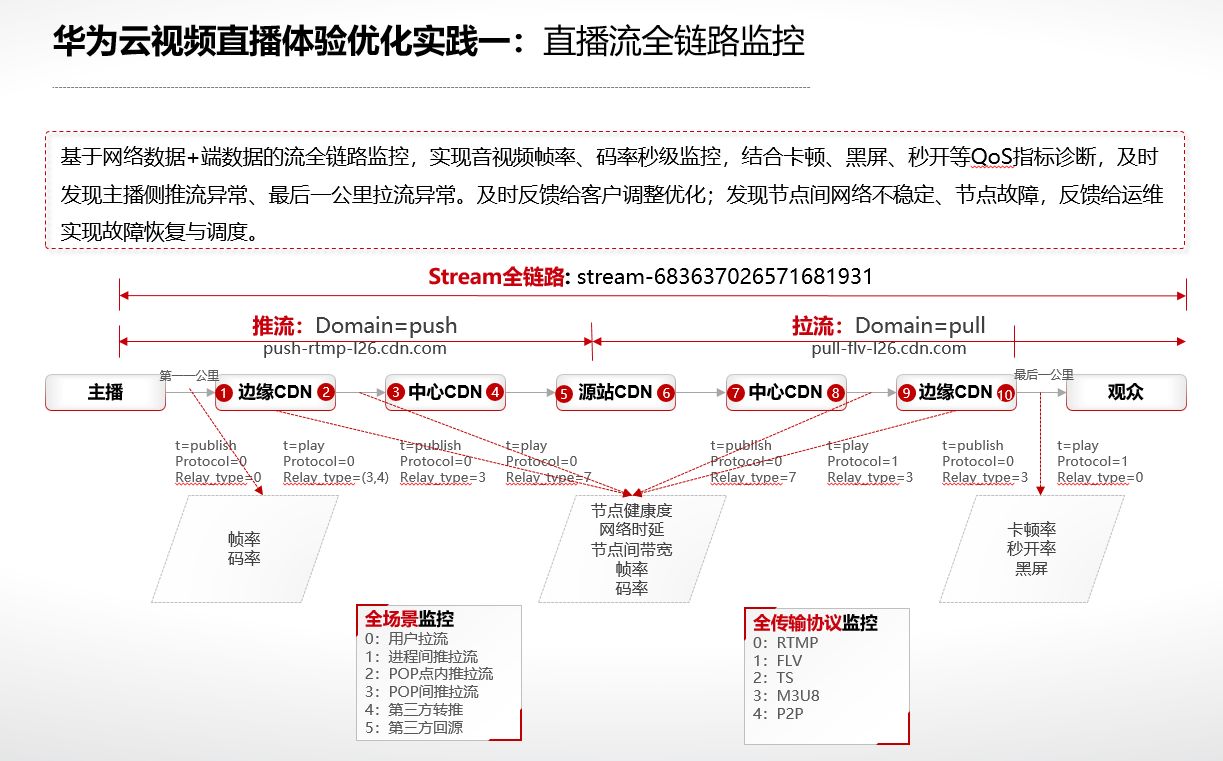This screenshot has height=761, width=1223.
Task: Select the 最后一公里 label
Action: [1044, 375]
